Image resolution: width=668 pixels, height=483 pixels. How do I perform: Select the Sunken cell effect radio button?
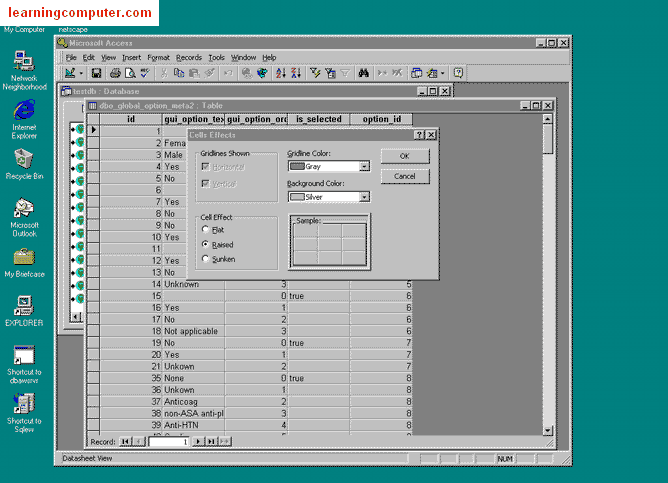[205, 259]
